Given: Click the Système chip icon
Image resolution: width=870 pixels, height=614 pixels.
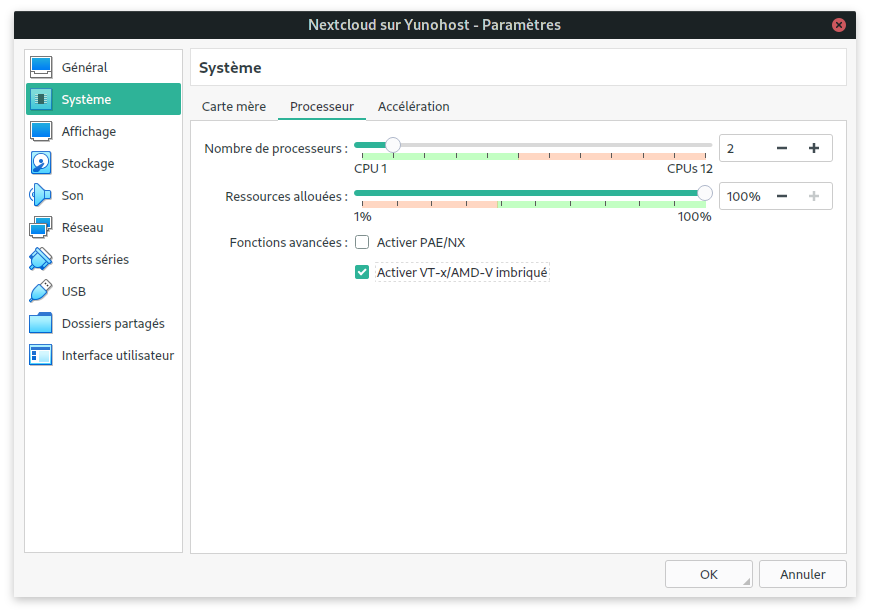Looking at the screenshot, I should [x=41, y=99].
